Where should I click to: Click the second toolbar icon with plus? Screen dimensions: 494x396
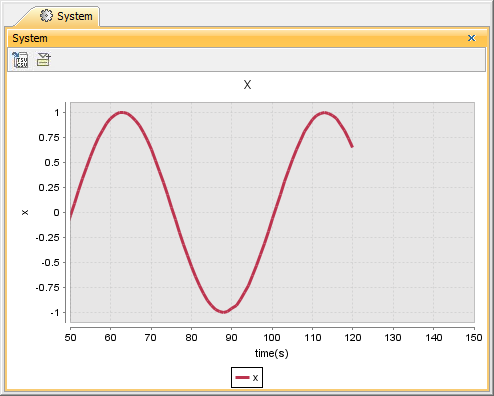pos(44,59)
